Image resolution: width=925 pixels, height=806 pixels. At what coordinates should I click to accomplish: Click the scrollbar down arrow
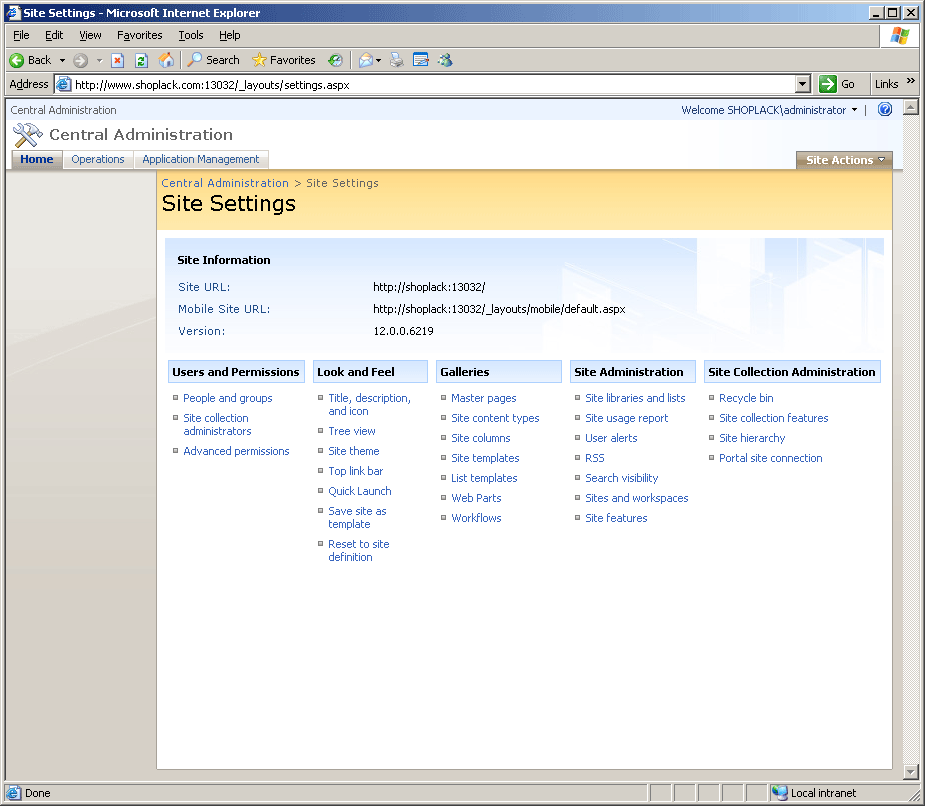[x=911, y=771]
